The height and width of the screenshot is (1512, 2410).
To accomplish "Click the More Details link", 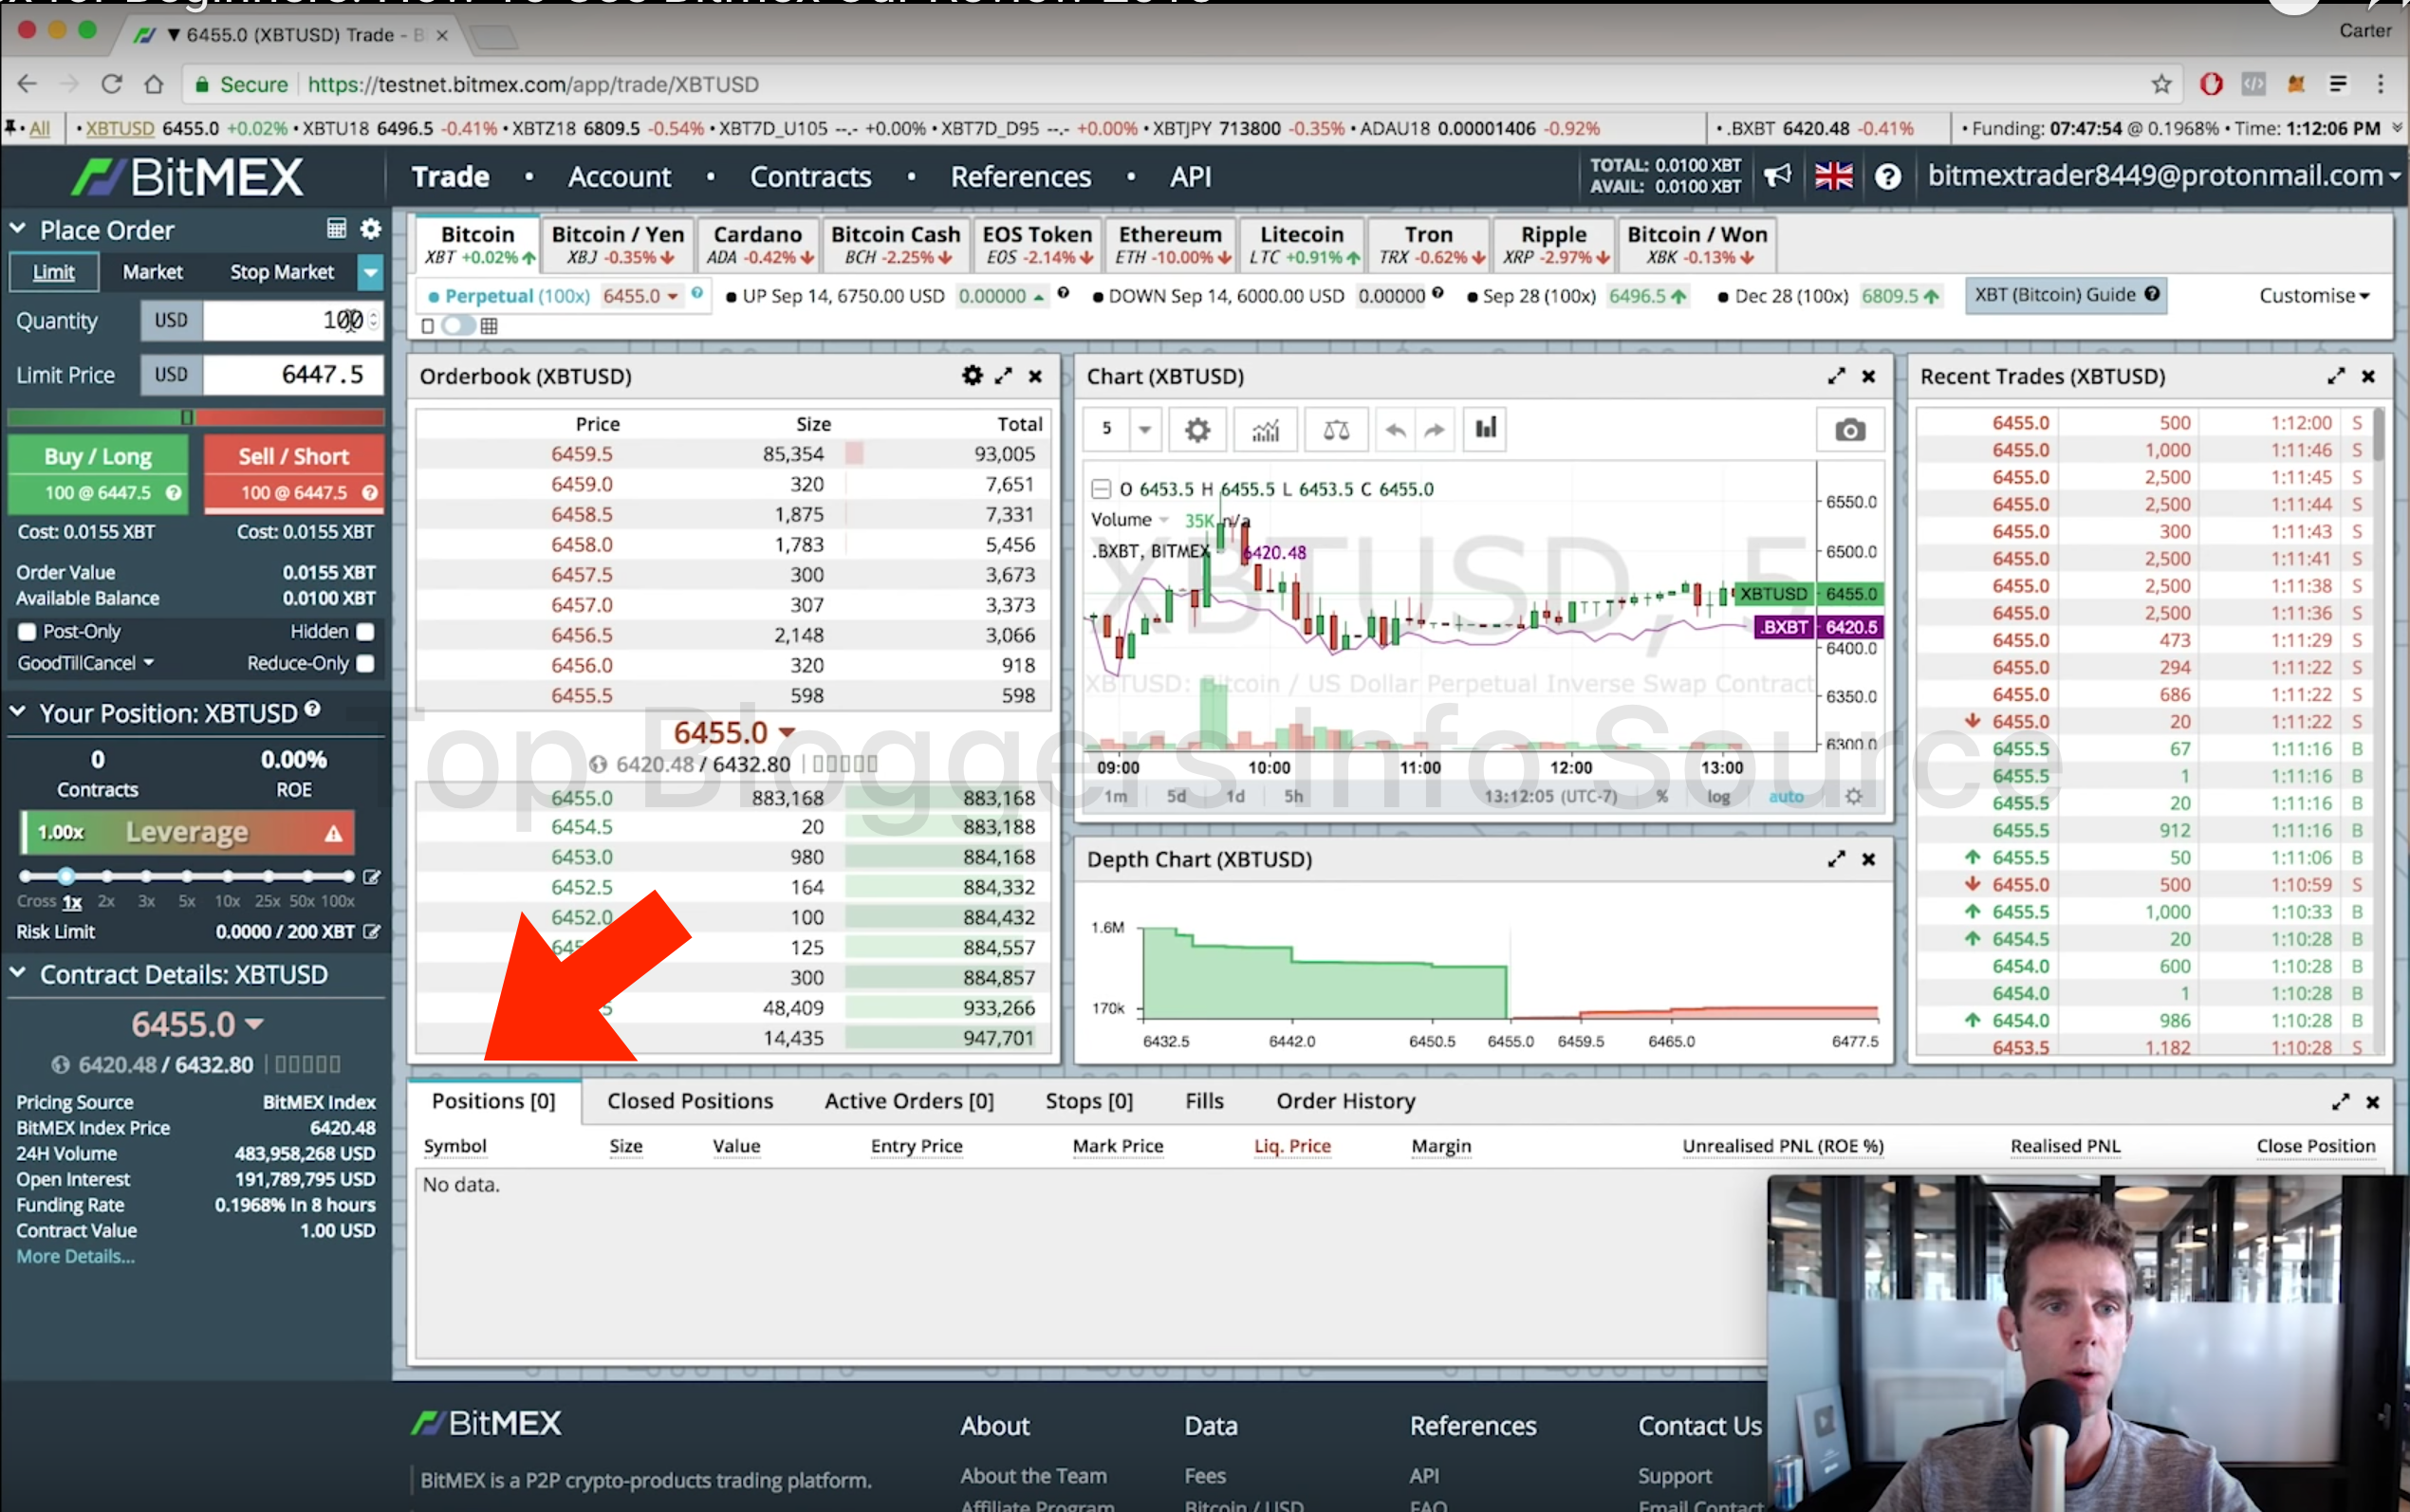I will (75, 1257).
